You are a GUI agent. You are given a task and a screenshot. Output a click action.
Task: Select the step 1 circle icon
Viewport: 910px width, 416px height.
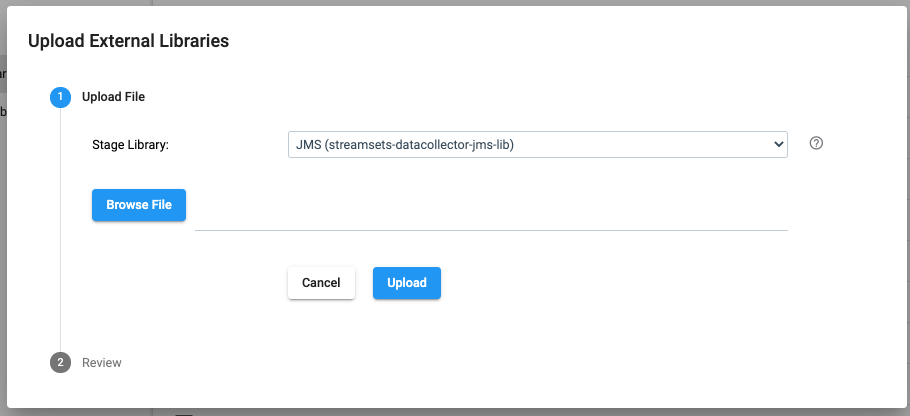[60, 97]
